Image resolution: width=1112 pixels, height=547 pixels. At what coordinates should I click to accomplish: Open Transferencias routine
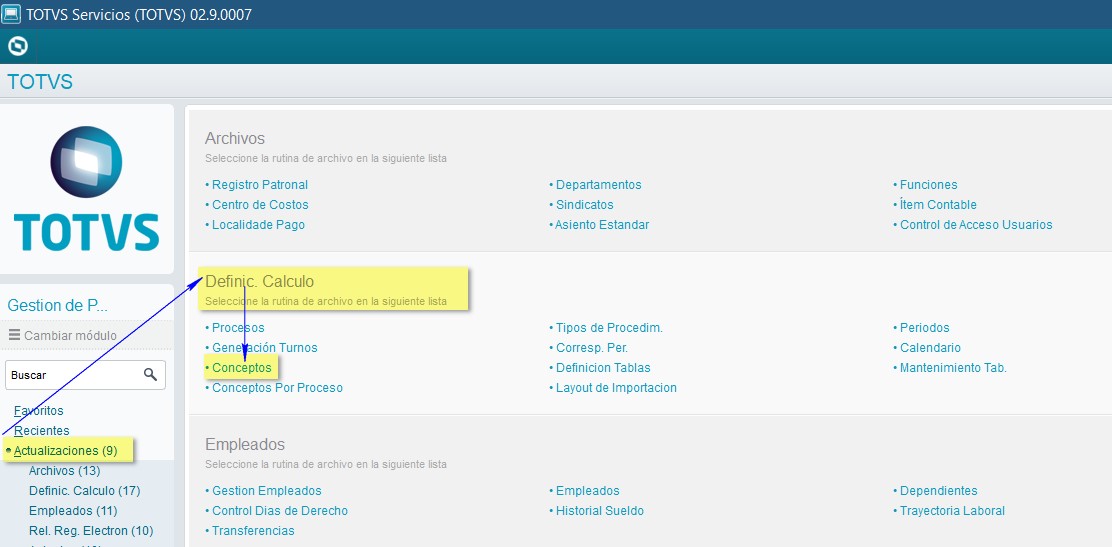pos(253,530)
